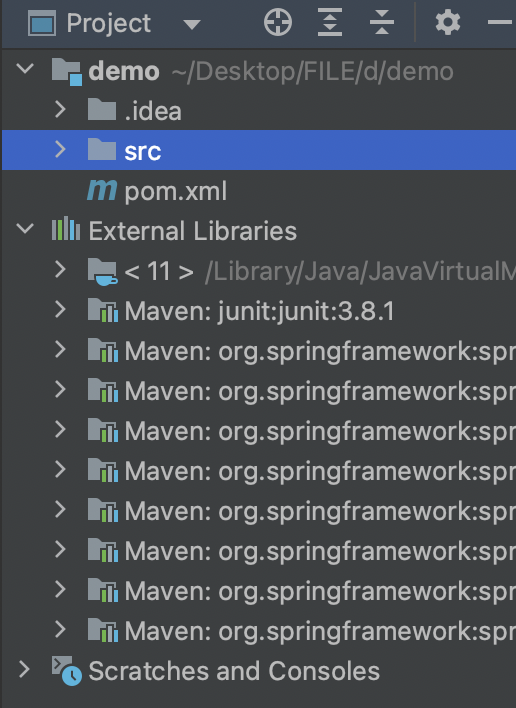Collapse the External Libraries node

click(25, 229)
